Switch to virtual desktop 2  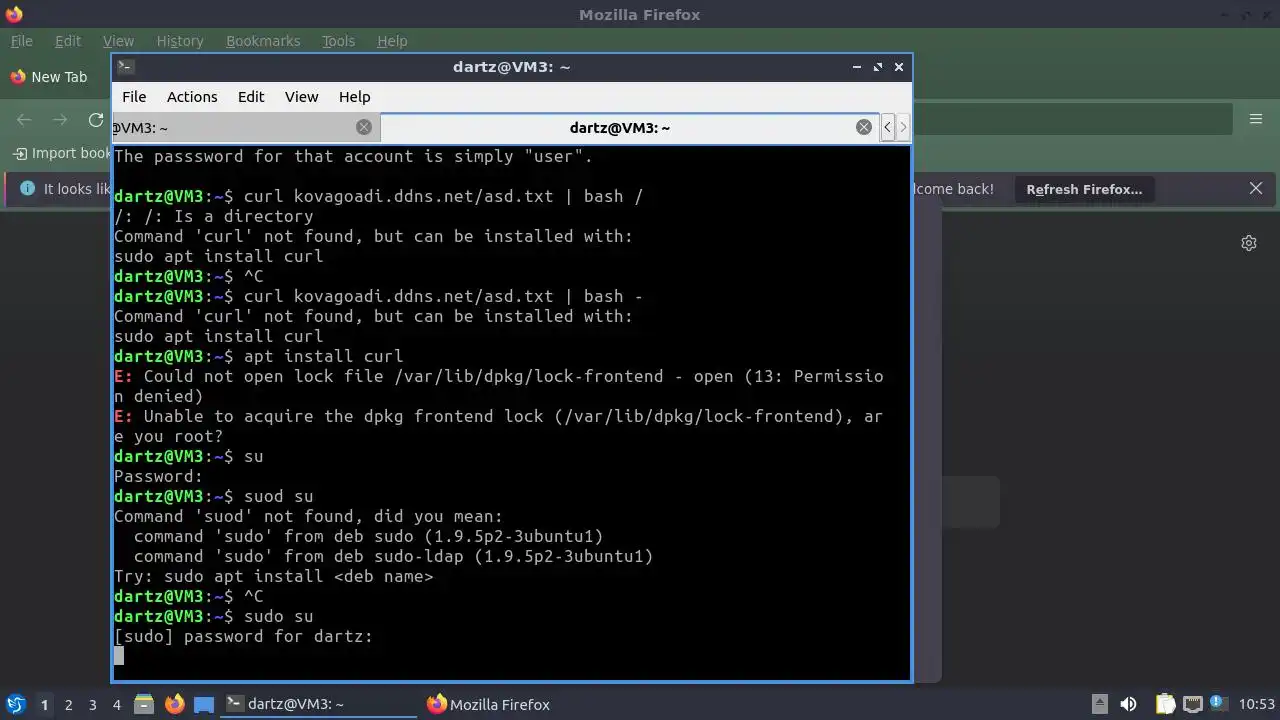point(68,704)
